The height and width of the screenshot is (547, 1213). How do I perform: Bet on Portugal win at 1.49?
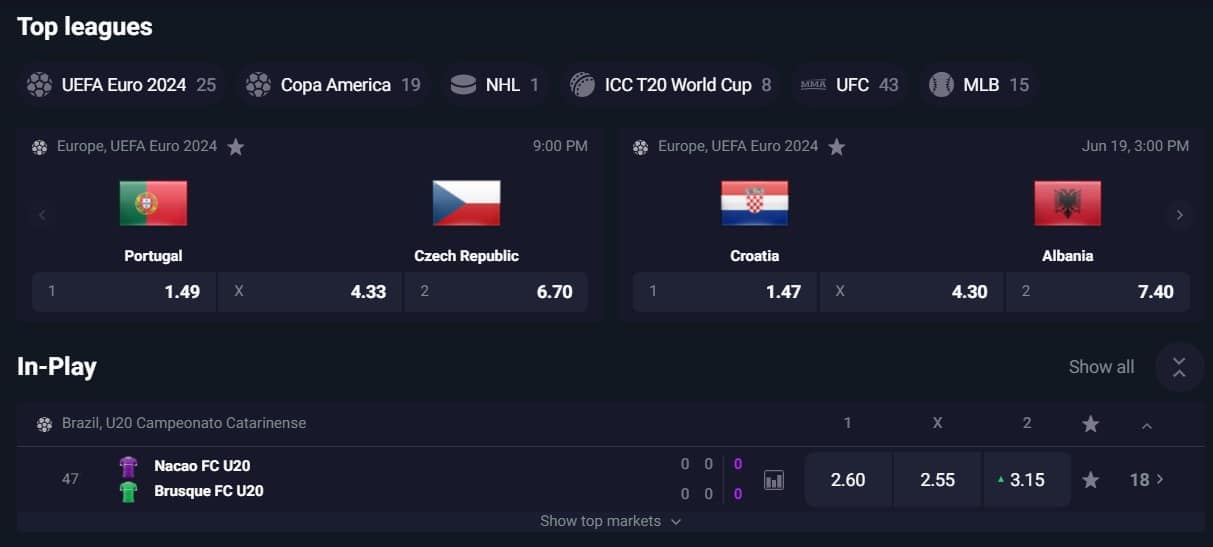(x=124, y=292)
